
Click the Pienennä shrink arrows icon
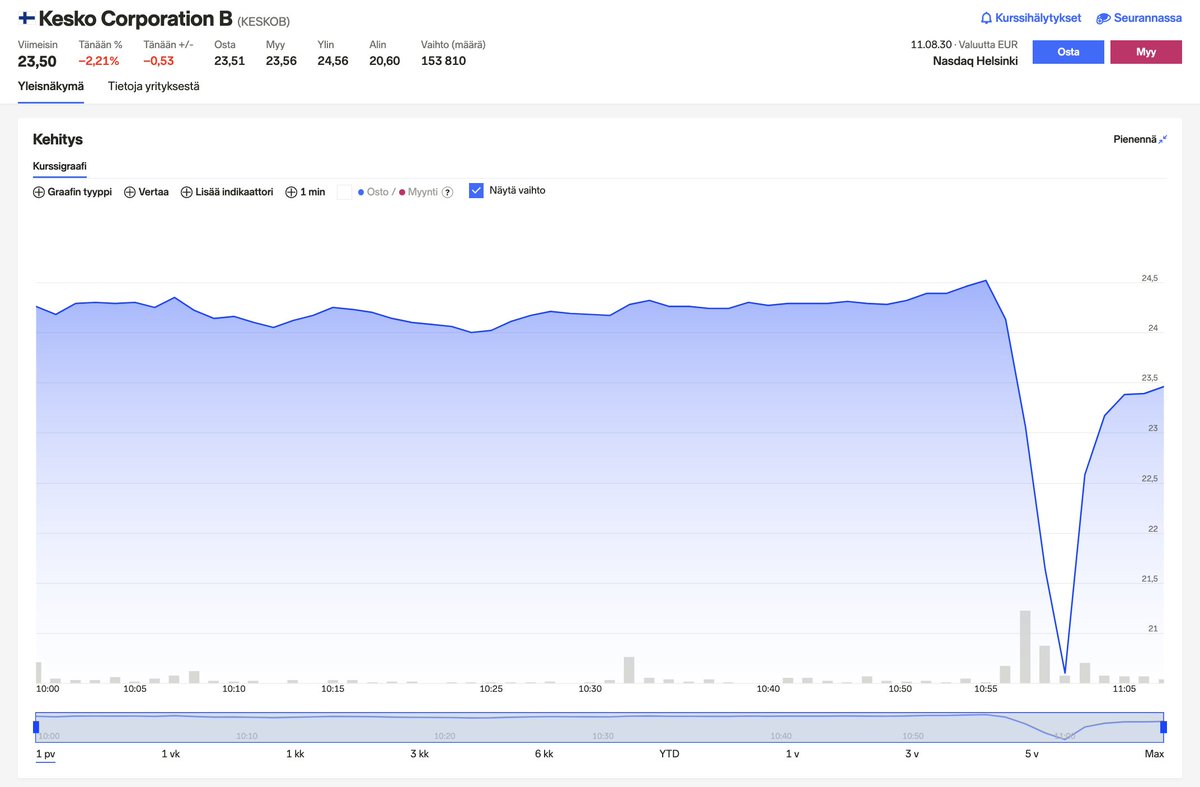pyautogui.click(x=1163, y=139)
